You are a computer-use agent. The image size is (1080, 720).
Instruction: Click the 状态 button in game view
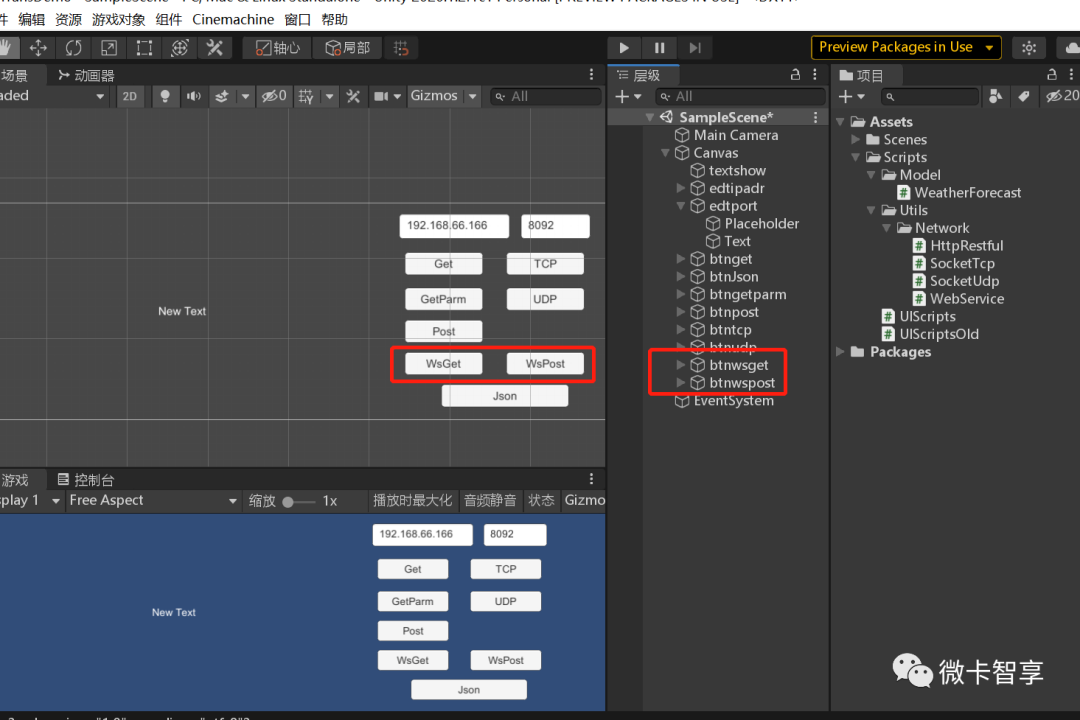(x=541, y=500)
